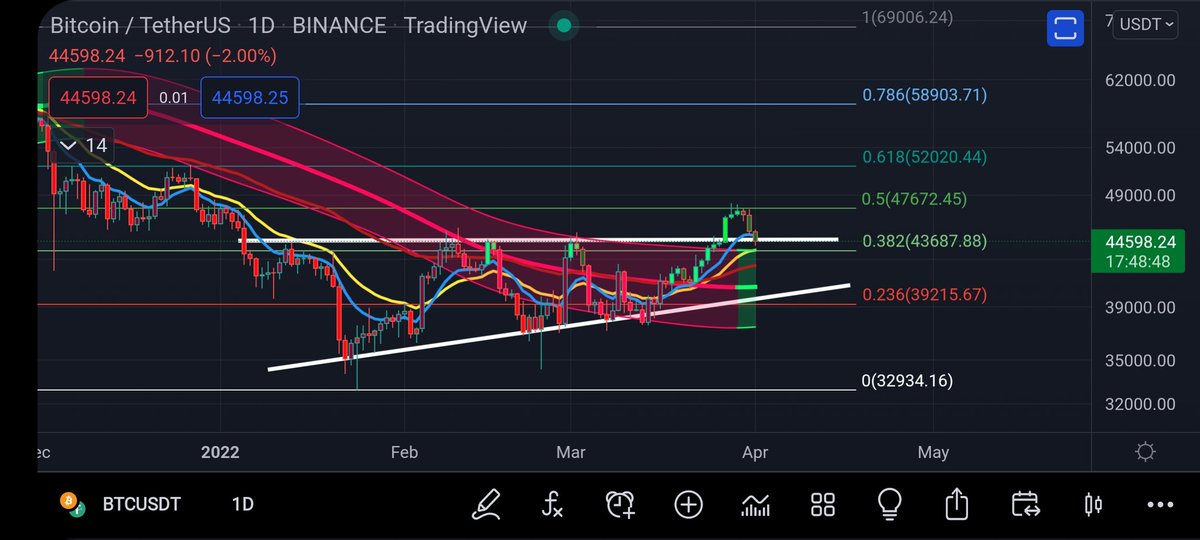Tap the green live data status dot
1200x540 pixels.
(565, 26)
